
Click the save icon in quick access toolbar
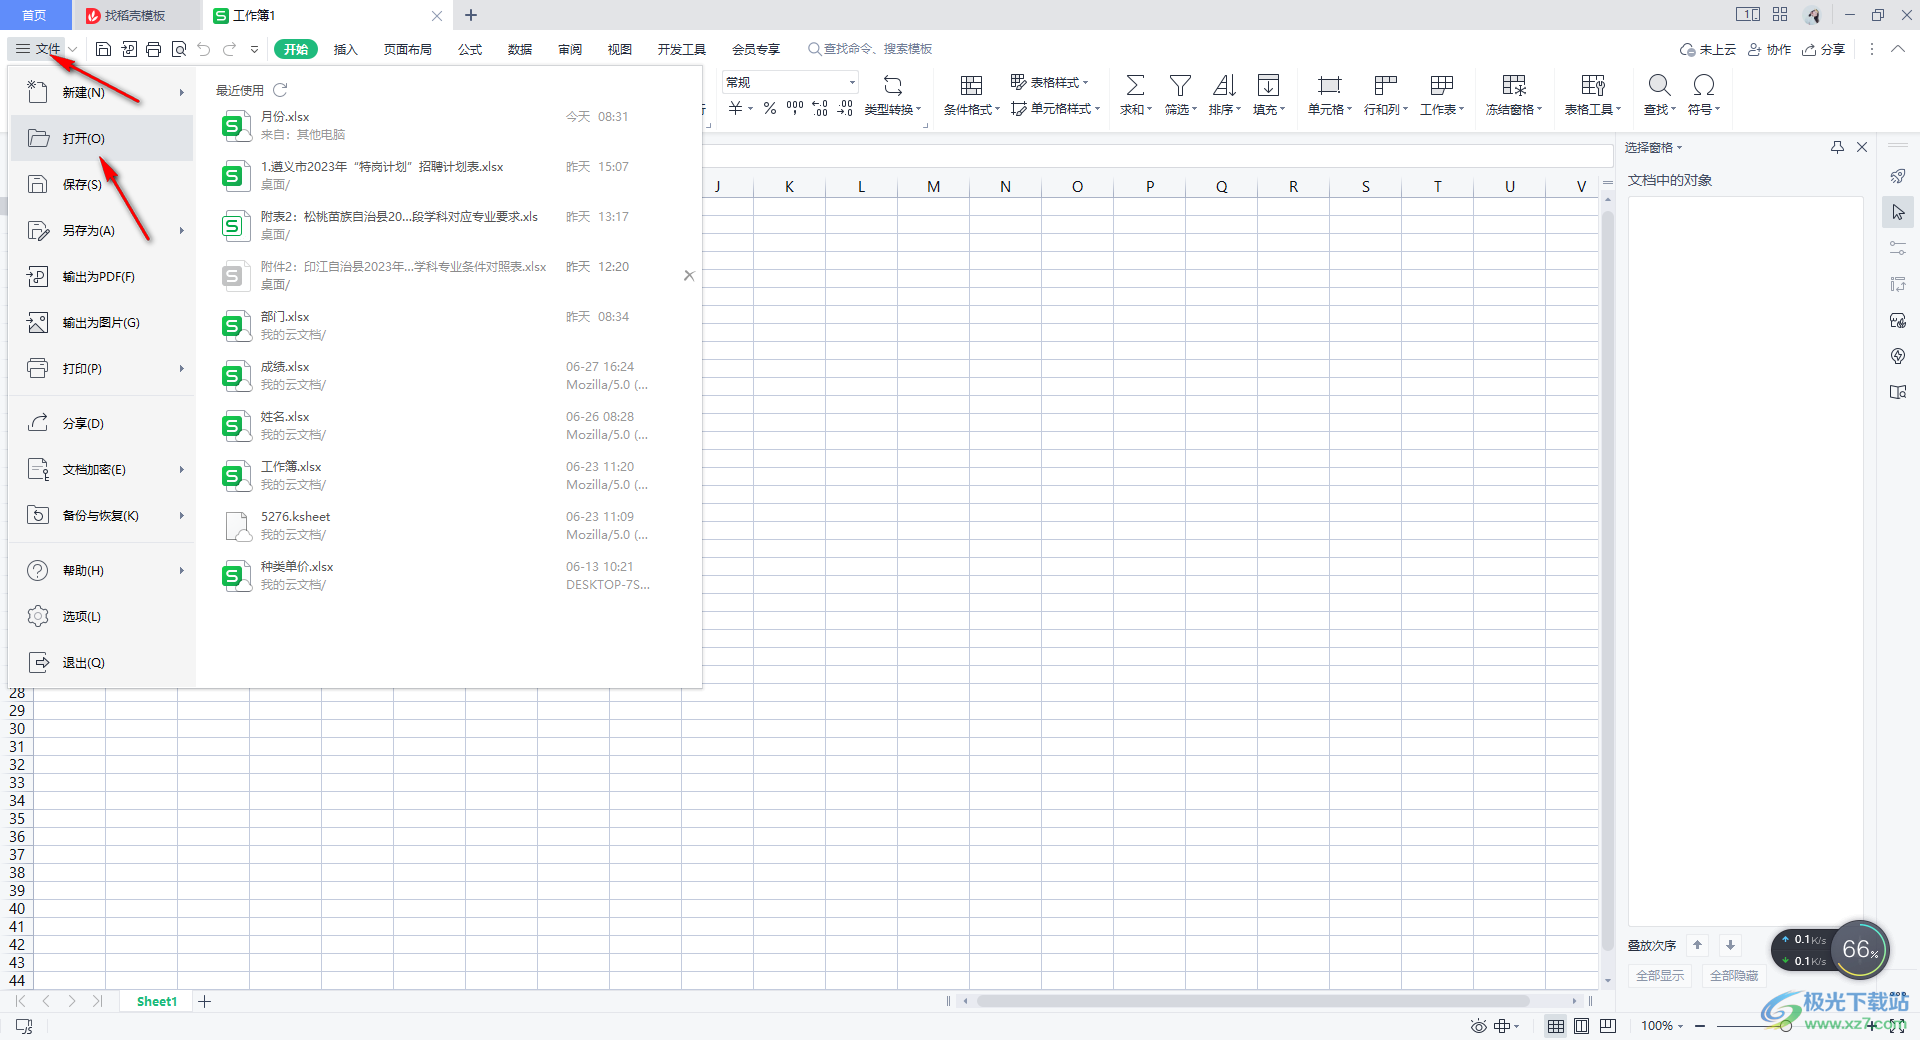tap(103, 49)
